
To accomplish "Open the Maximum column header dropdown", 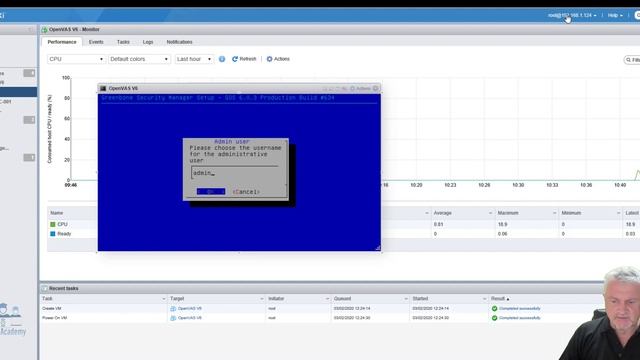I will (554, 213).
